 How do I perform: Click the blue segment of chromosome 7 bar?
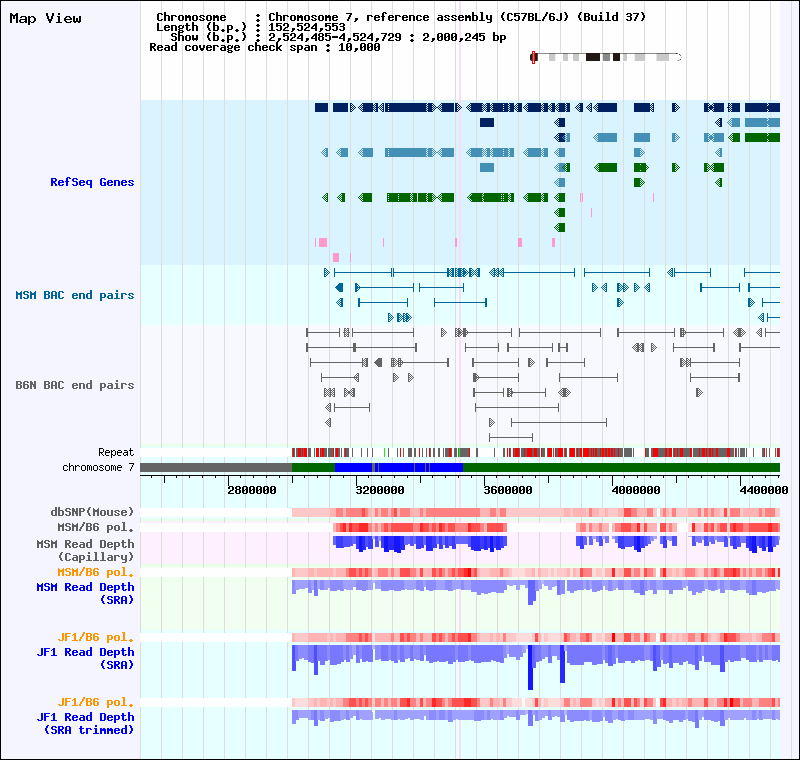click(398, 467)
